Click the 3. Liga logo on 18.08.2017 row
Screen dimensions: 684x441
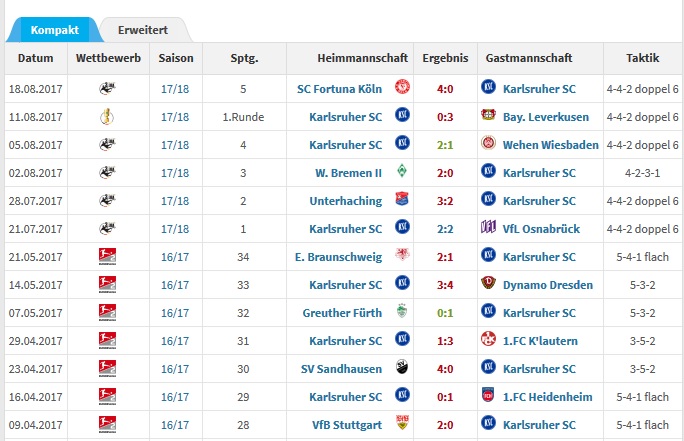pos(107,89)
